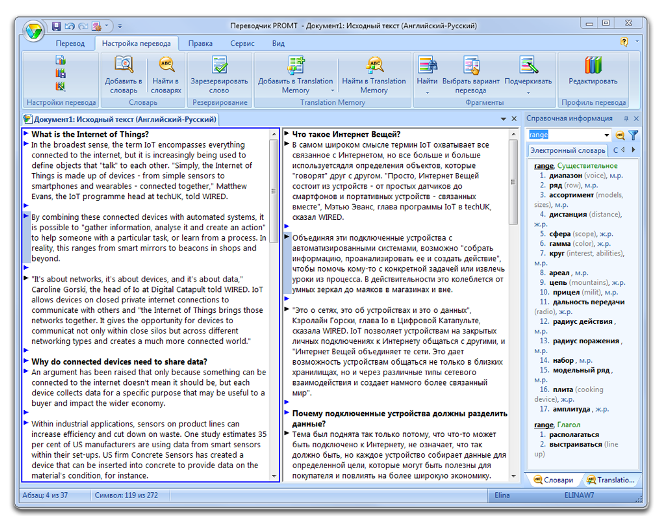The height and width of the screenshot is (516, 658).
Task: Expand Добавить в Translation Memory dropdown arrow
Action: [332, 90]
